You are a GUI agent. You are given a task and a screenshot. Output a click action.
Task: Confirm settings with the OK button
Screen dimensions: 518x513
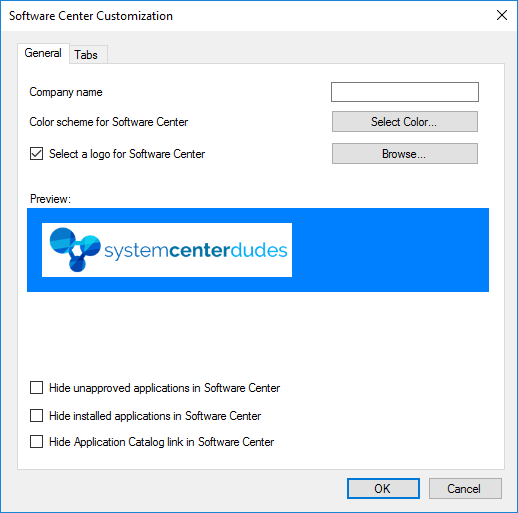pos(383,489)
